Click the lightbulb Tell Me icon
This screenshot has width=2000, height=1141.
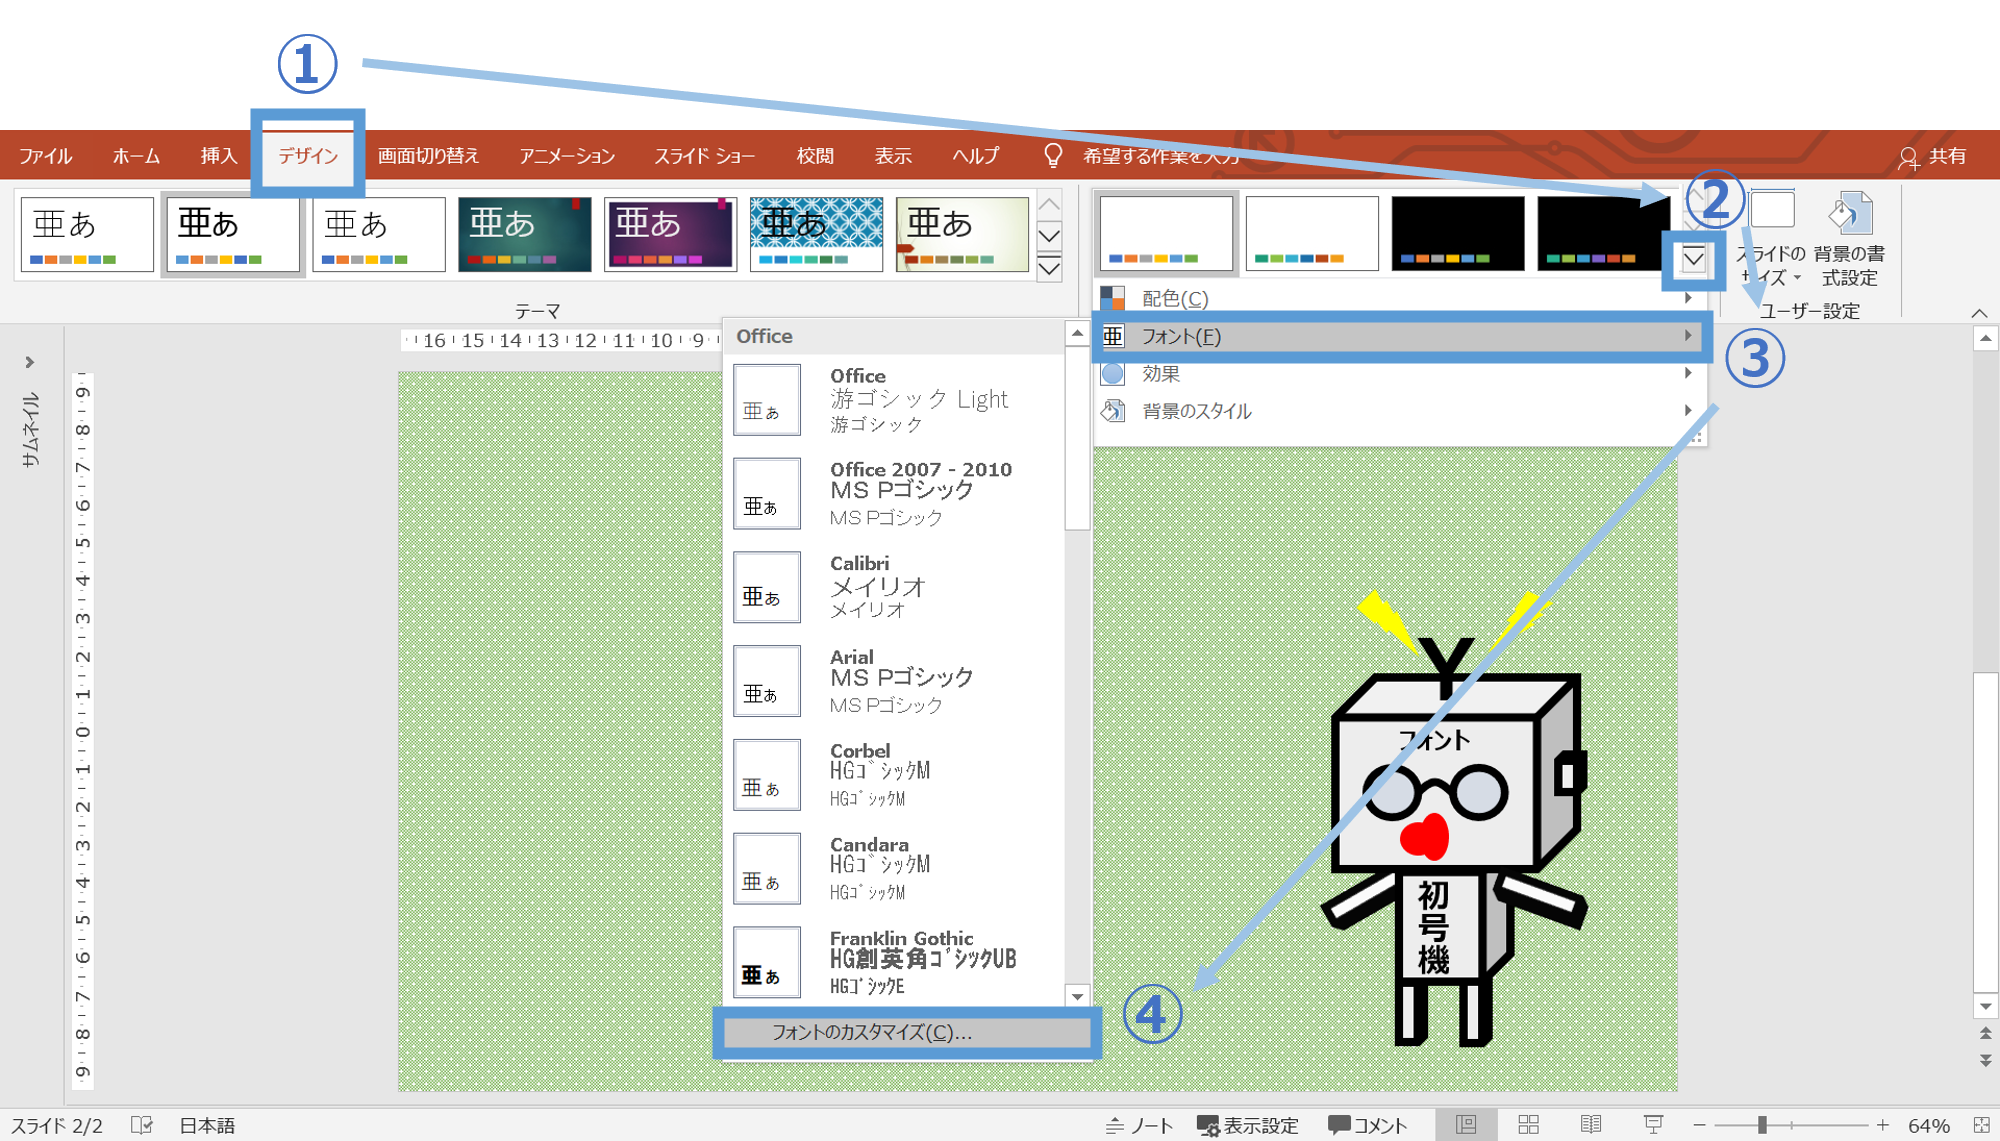1053,155
